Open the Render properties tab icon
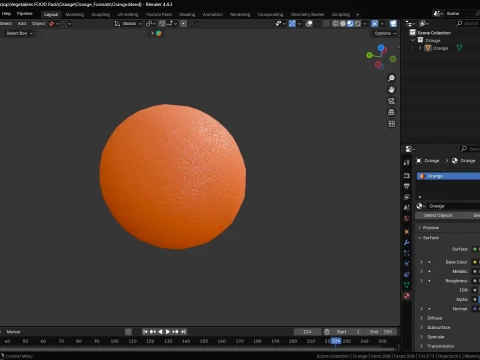This screenshot has width=480, height=360. pos(407,175)
